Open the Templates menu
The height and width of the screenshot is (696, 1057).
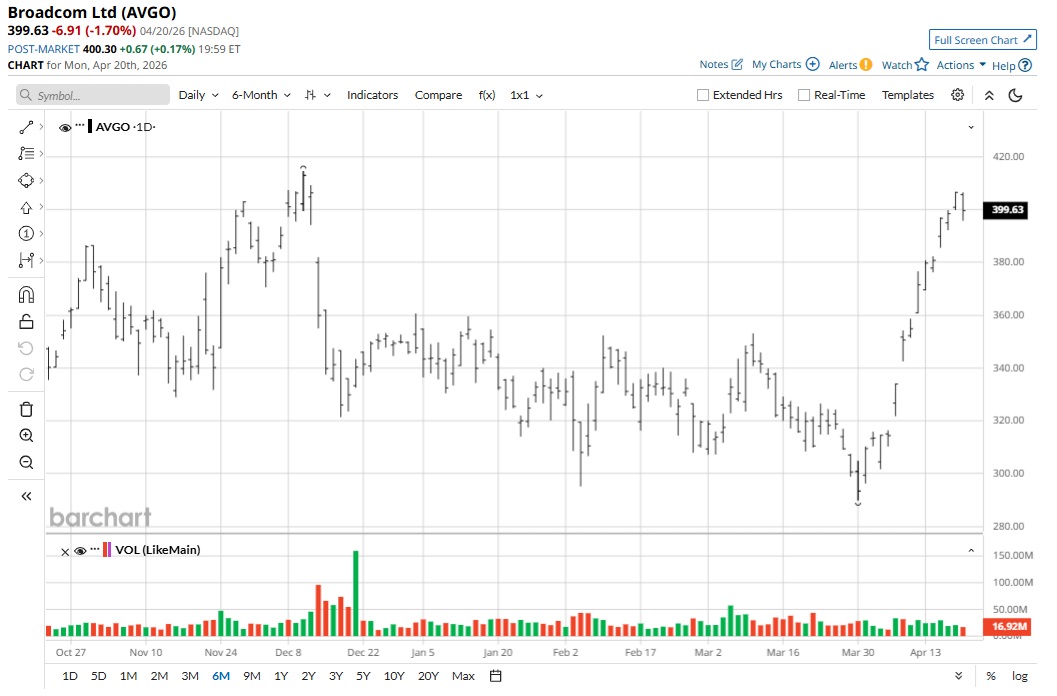[907, 95]
